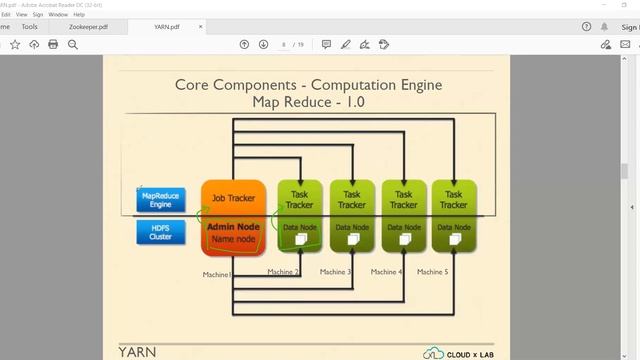This screenshot has width=640, height=360.
Task: Click Task Tracker above Machine 5
Action: coord(453,200)
